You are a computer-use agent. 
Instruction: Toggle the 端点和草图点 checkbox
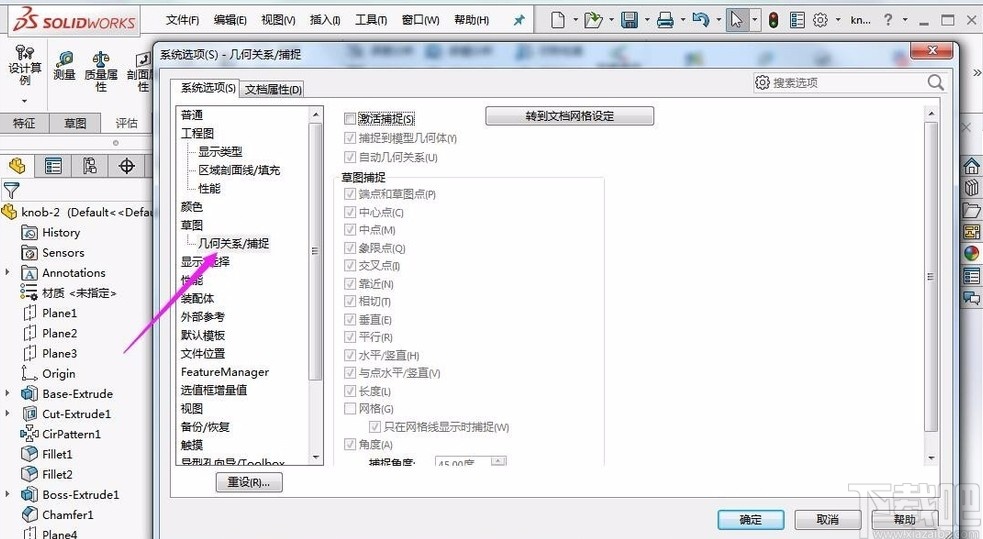tap(350, 194)
